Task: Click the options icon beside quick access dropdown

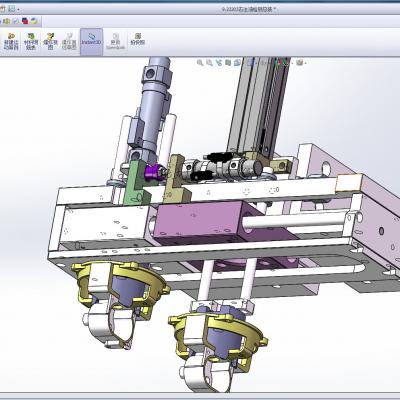Action: [x=12, y=9]
